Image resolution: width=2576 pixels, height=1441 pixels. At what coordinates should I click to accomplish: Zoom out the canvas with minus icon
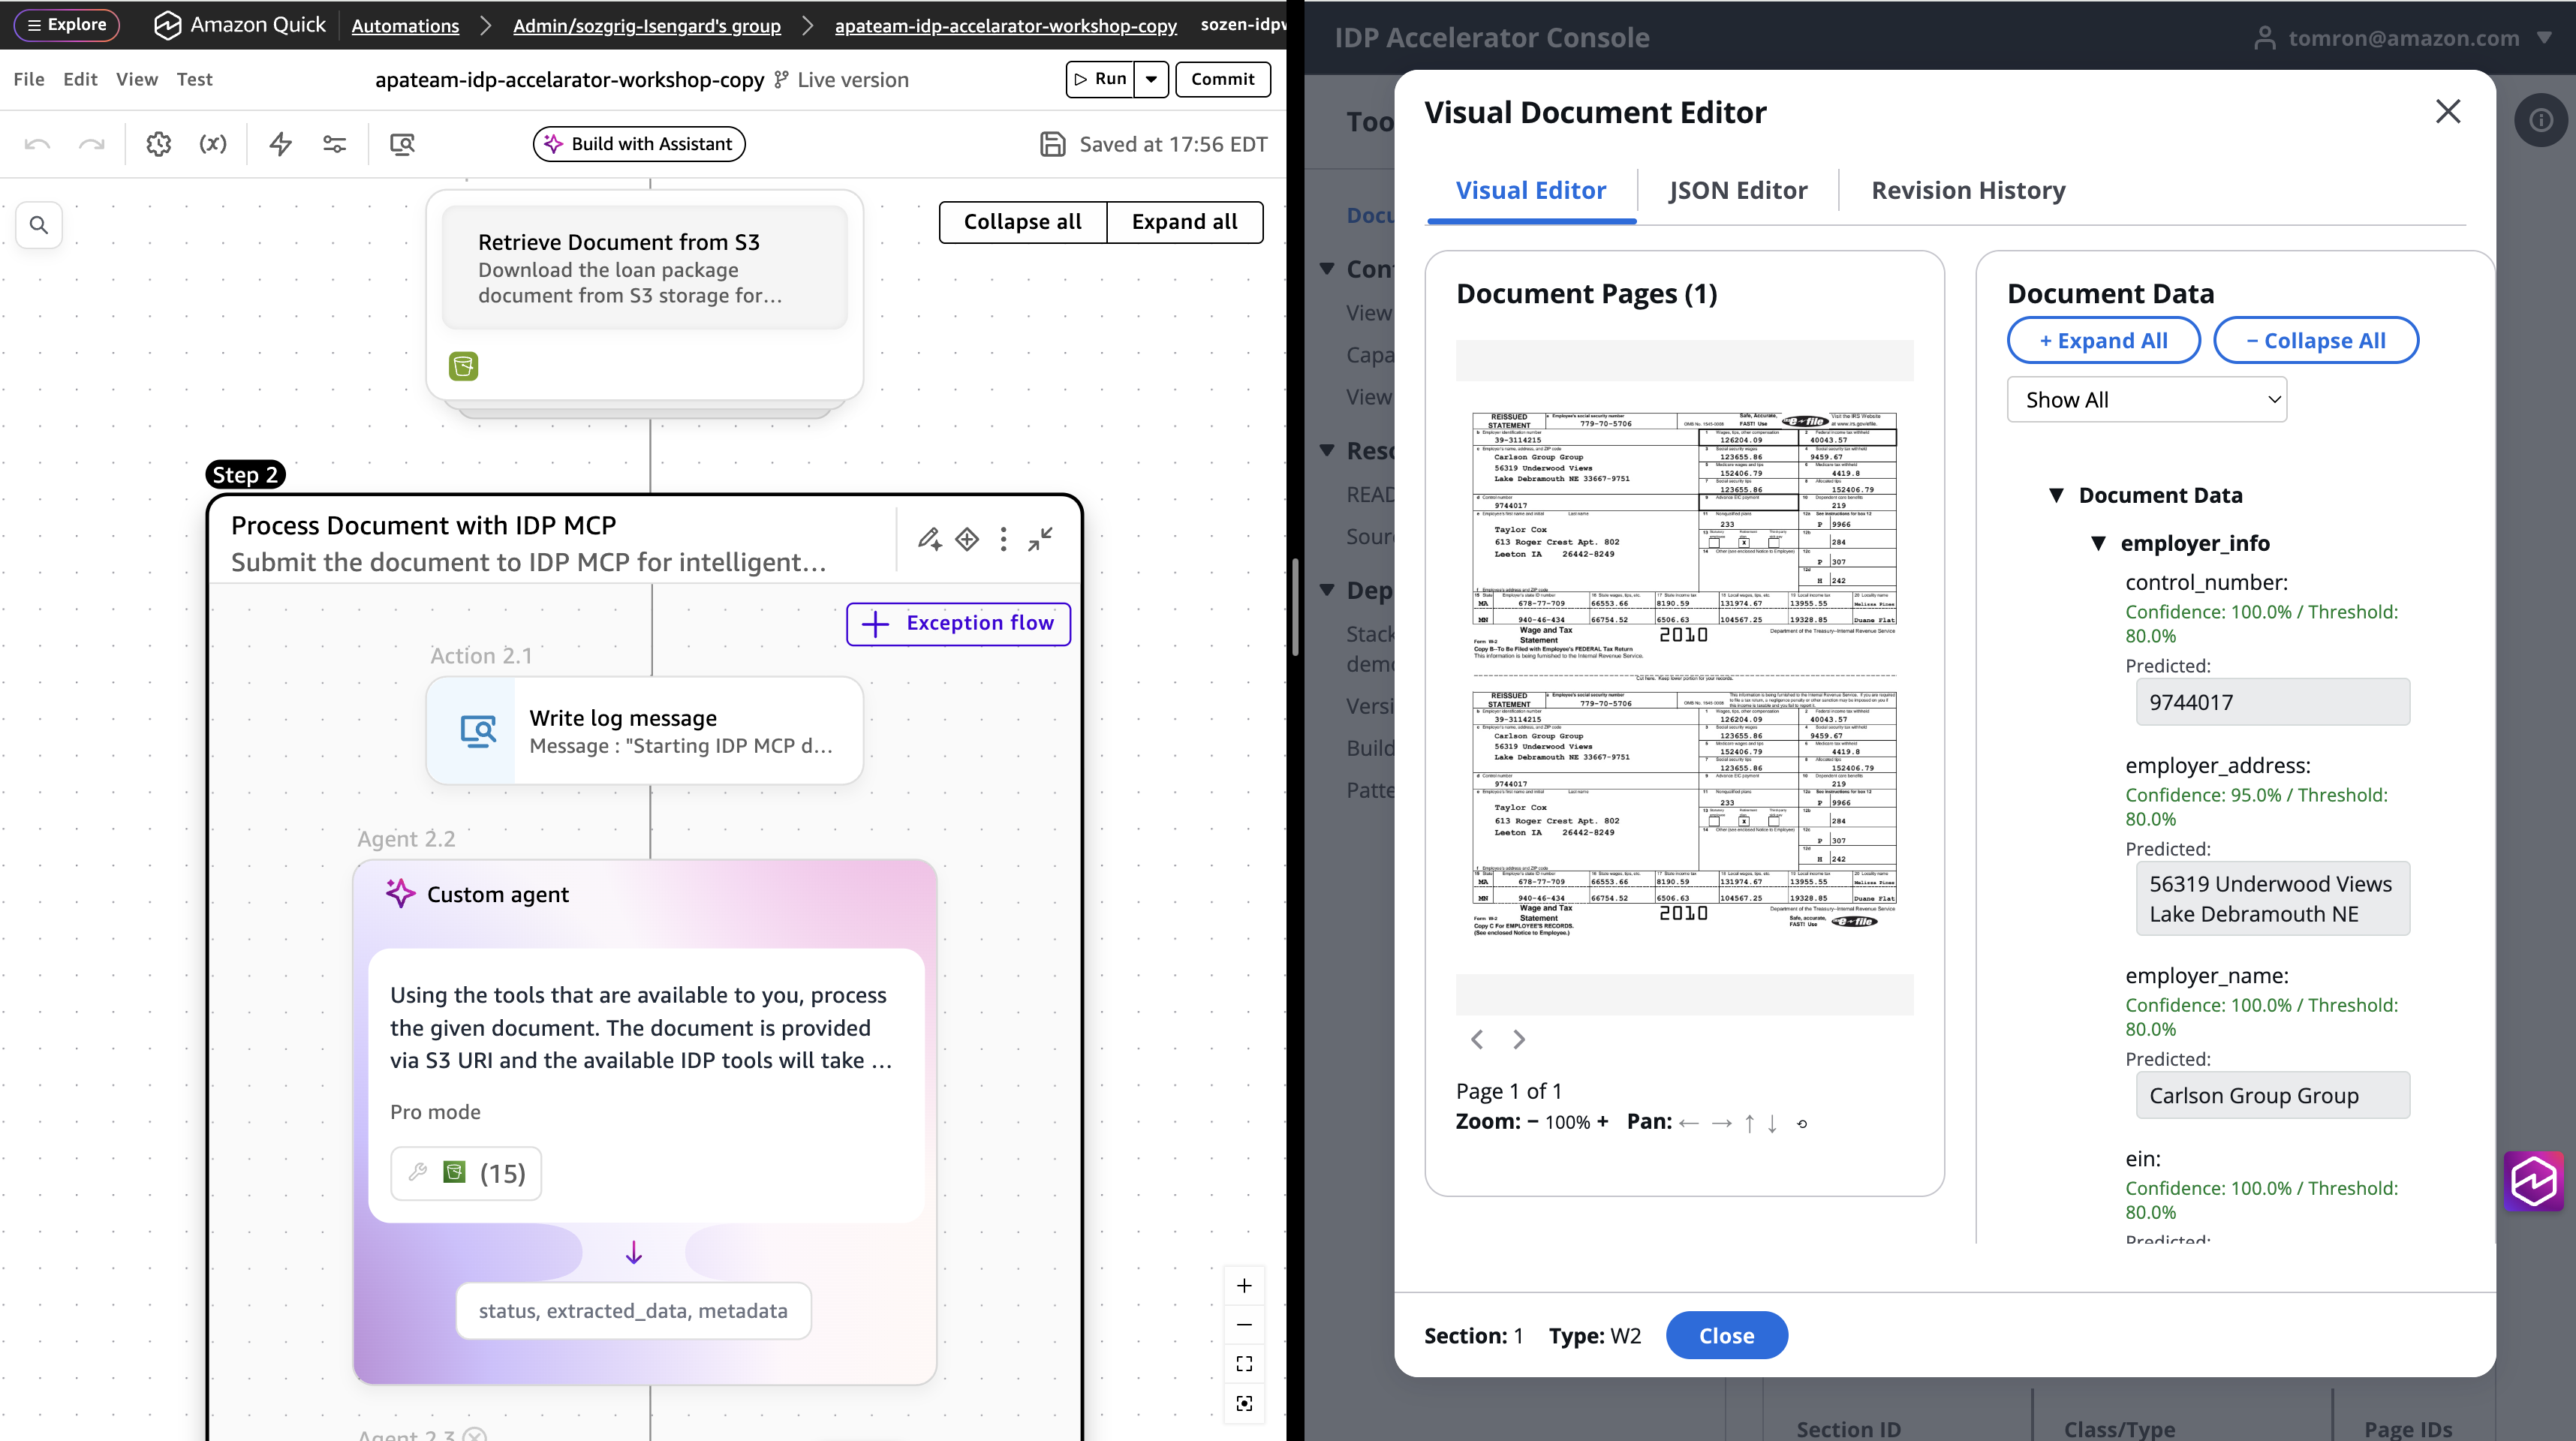point(1244,1325)
